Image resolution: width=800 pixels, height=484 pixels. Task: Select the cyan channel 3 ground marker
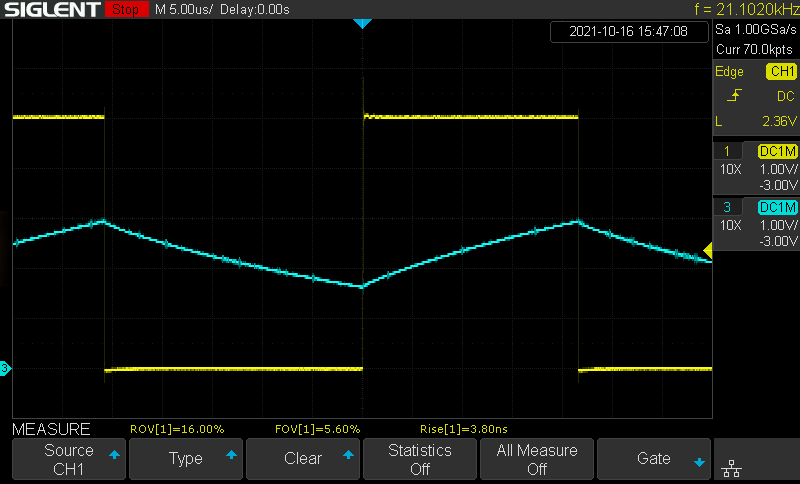point(5,368)
